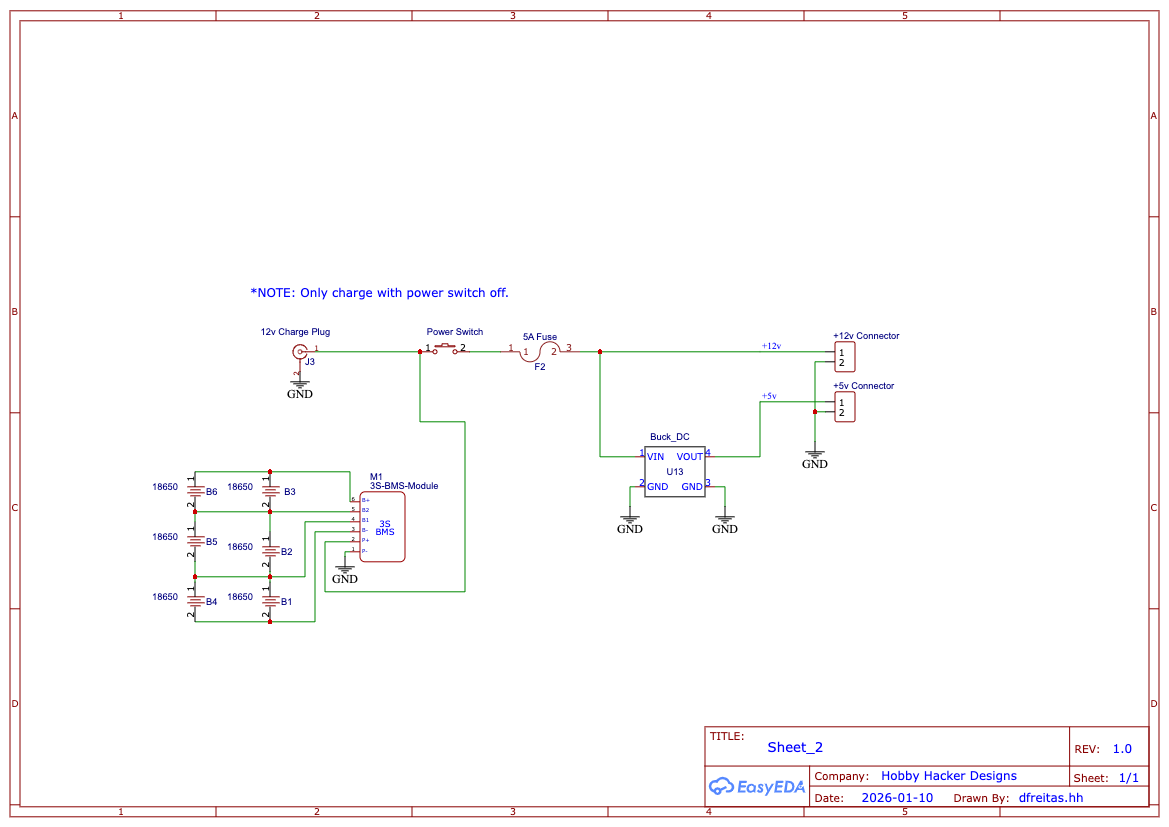Image resolution: width=1169 pixels, height=827 pixels.
Task: Click GND symbol under buck pin 3
Action: (x=725, y=524)
